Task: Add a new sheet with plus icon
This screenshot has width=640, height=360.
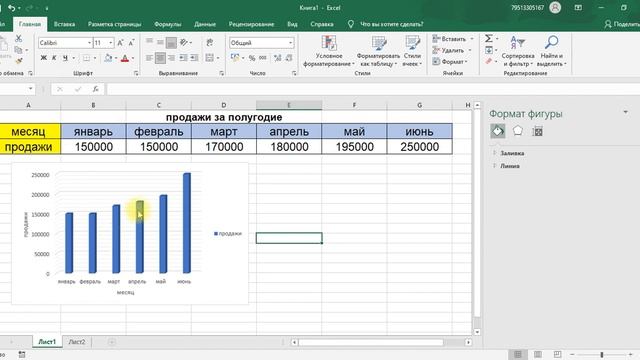Action: [x=112, y=342]
